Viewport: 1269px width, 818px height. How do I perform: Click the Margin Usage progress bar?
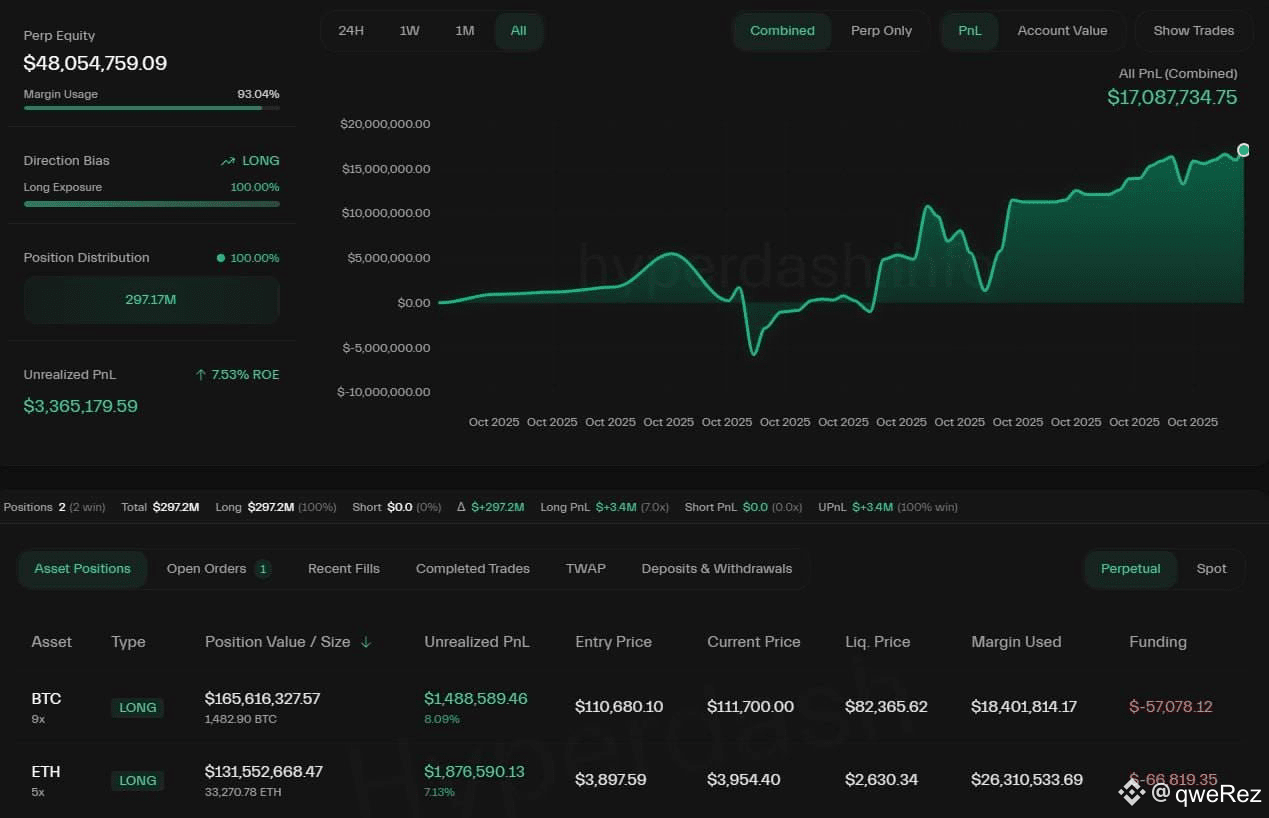point(152,107)
